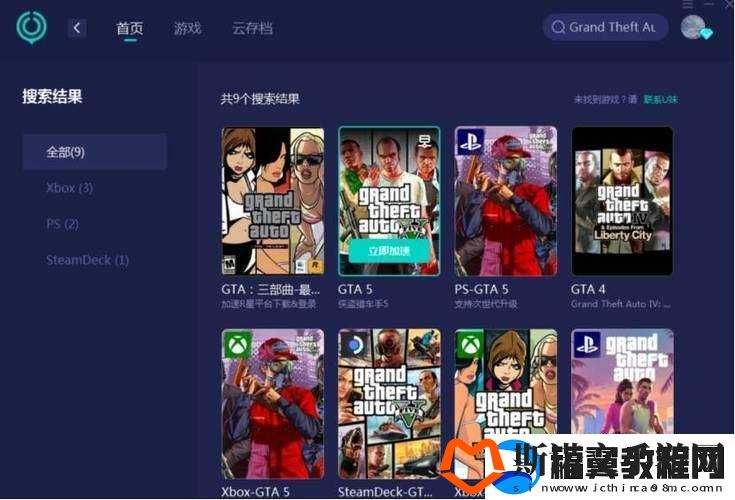
Task: Click the 联系U妹 contact link
Action: pos(660,99)
